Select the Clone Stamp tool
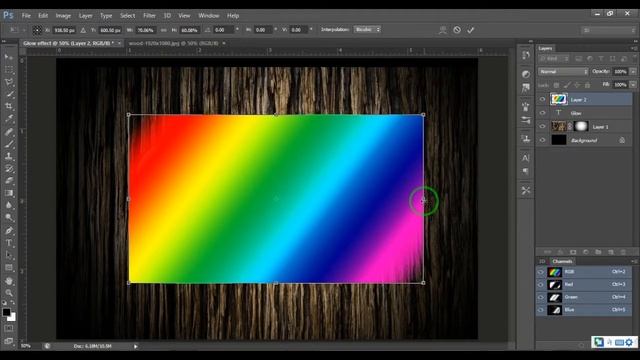Image resolution: width=640 pixels, height=360 pixels. 9,156
